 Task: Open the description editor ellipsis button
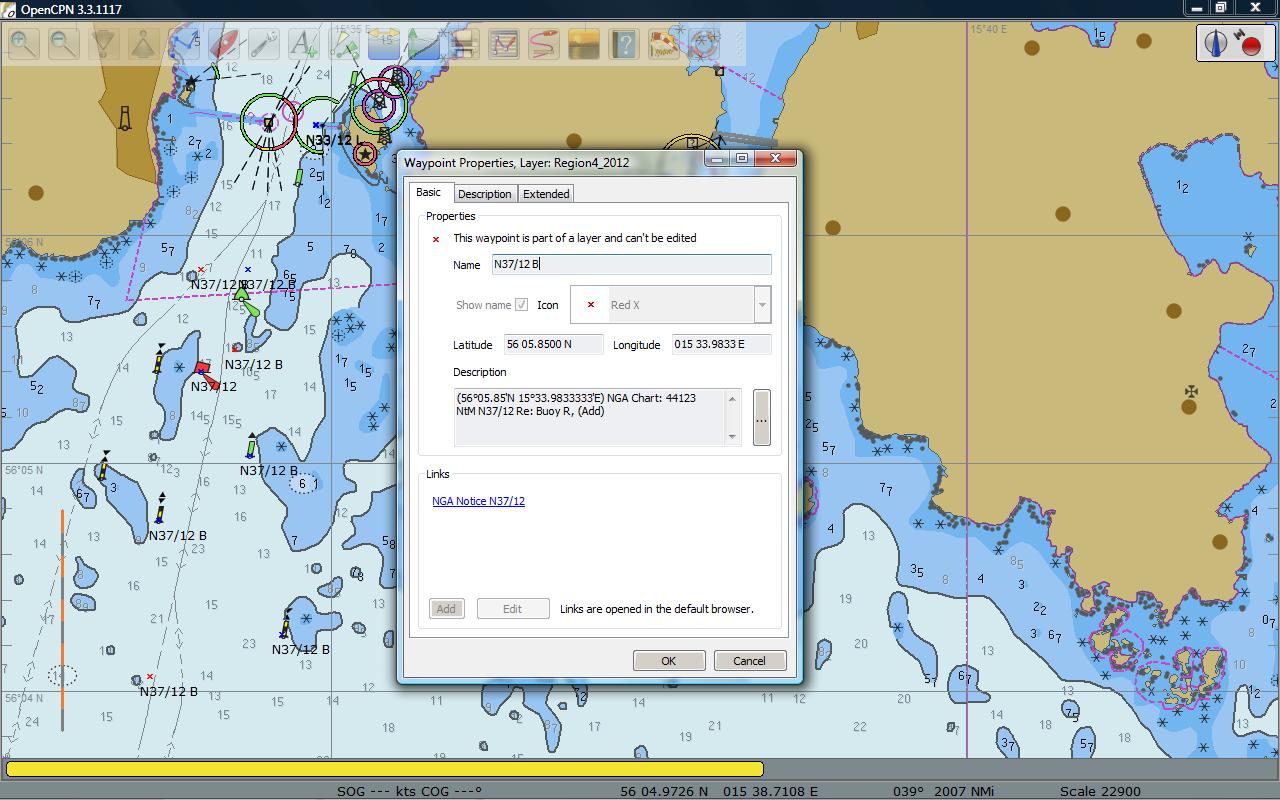[762, 418]
